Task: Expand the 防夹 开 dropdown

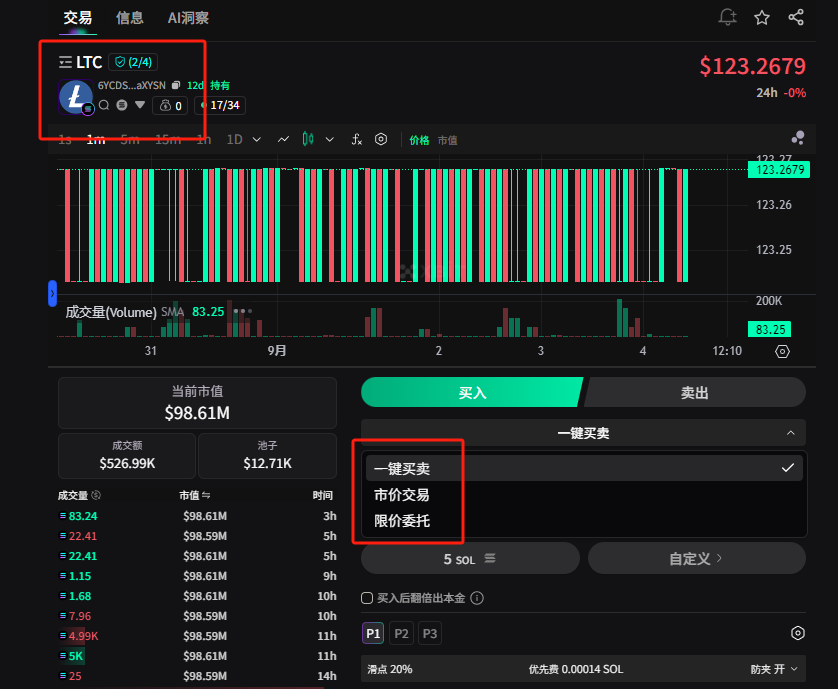Action: (774, 669)
